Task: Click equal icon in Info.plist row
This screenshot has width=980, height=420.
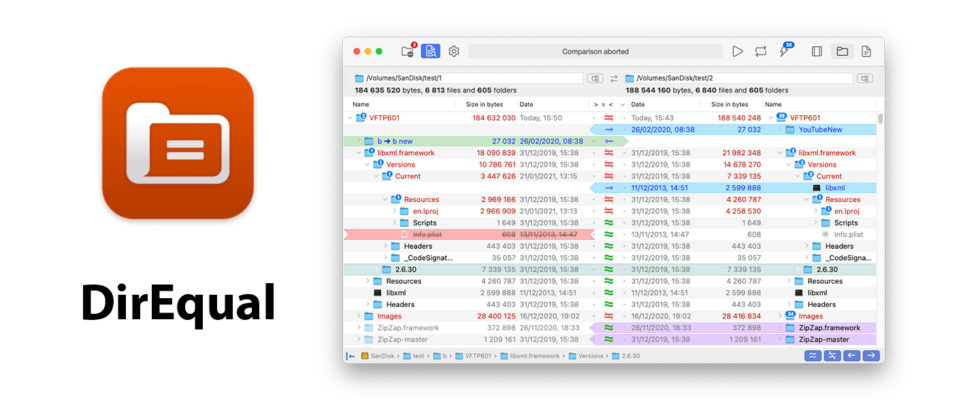Action: tap(608, 234)
